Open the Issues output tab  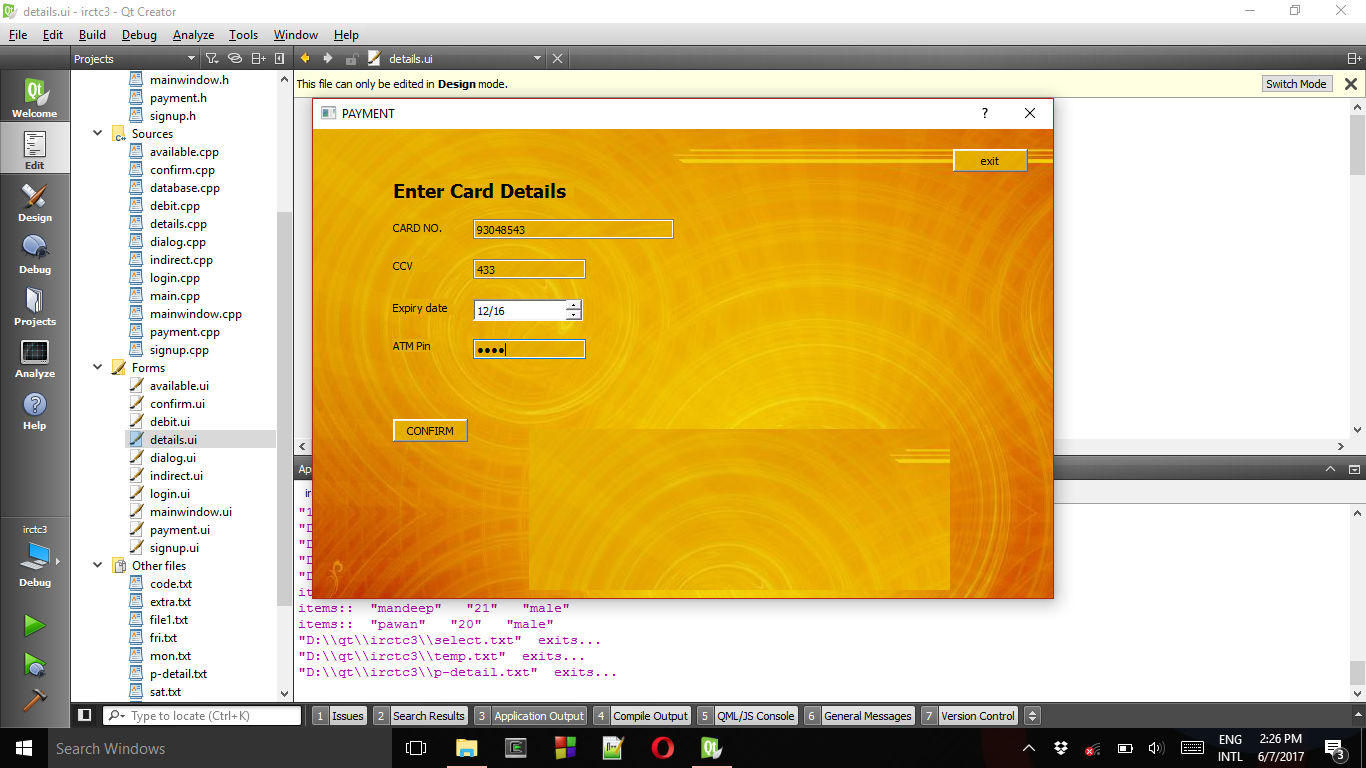tap(339, 715)
